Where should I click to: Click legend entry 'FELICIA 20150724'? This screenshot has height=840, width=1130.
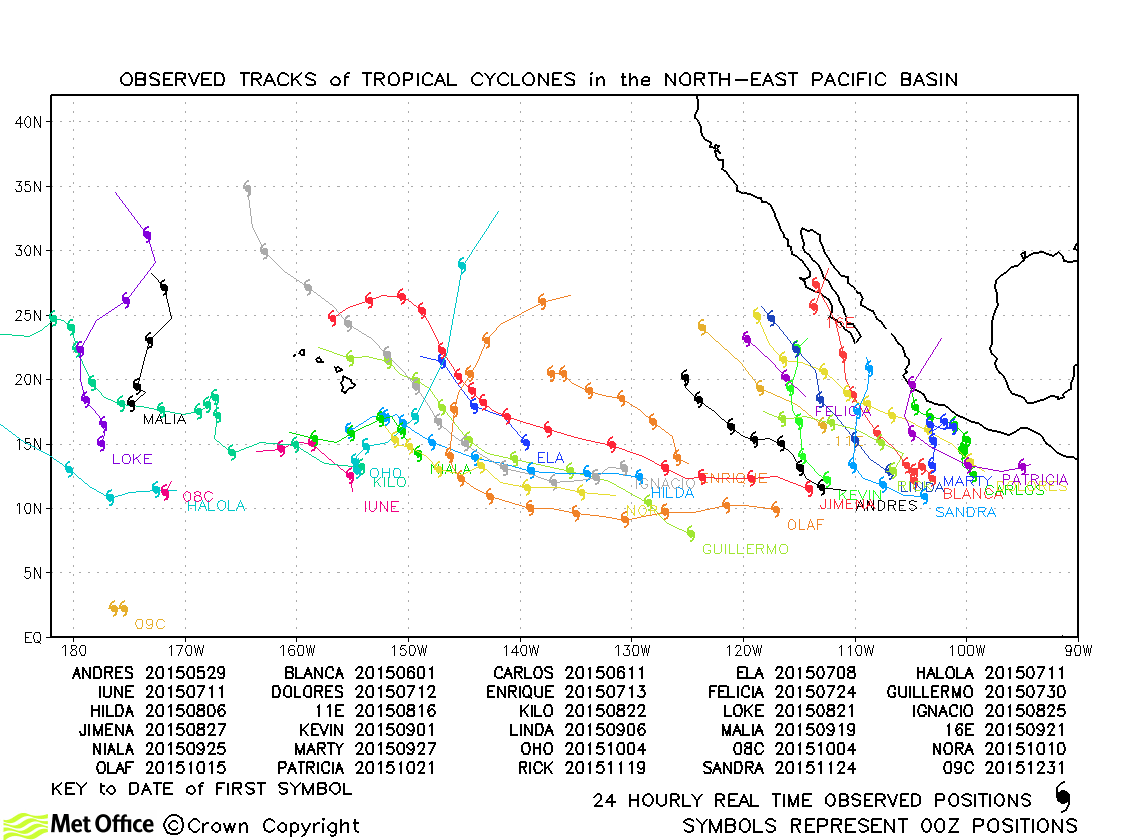[x=781, y=692]
